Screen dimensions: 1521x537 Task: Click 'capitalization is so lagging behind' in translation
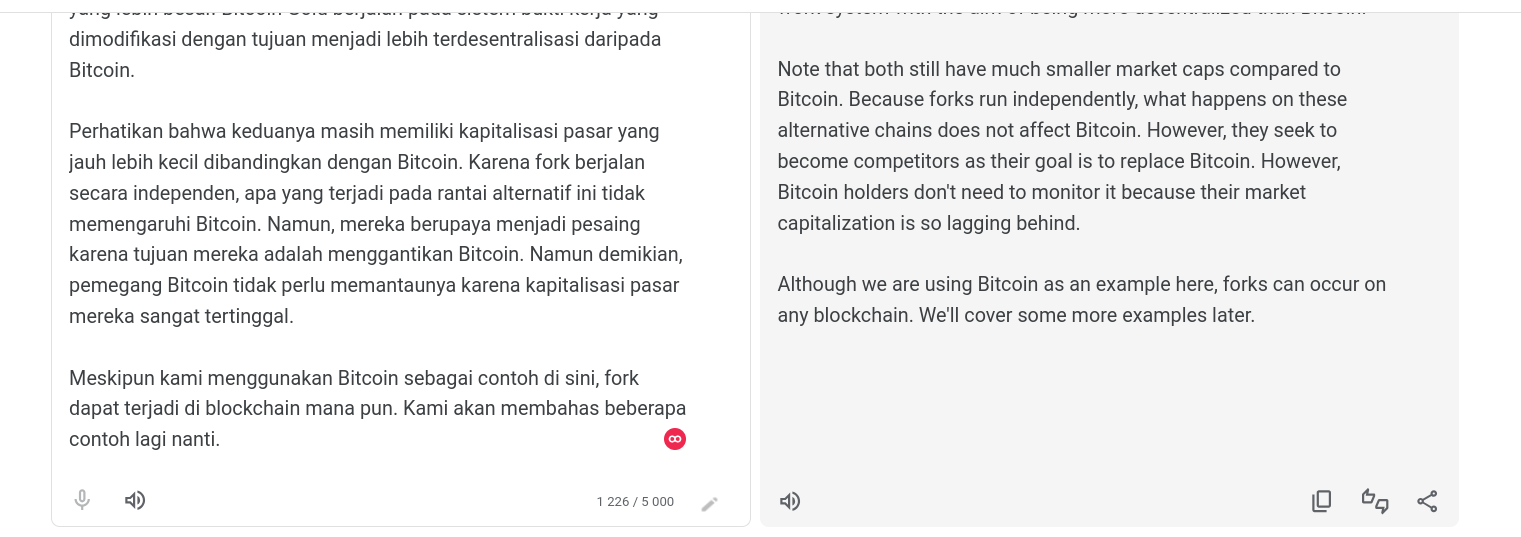tap(928, 223)
